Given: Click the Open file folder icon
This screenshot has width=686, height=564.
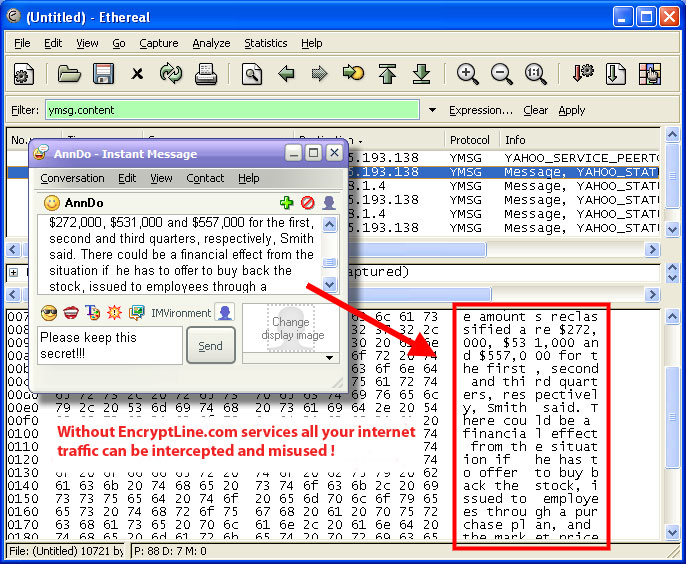Looking at the screenshot, I should [x=69, y=74].
